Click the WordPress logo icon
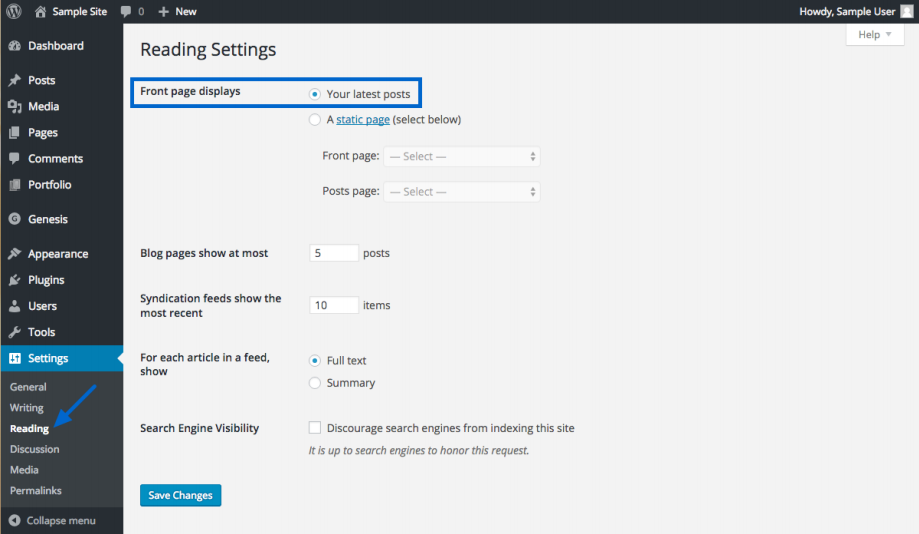This screenshot has width=919, height=534. point(14,11)
